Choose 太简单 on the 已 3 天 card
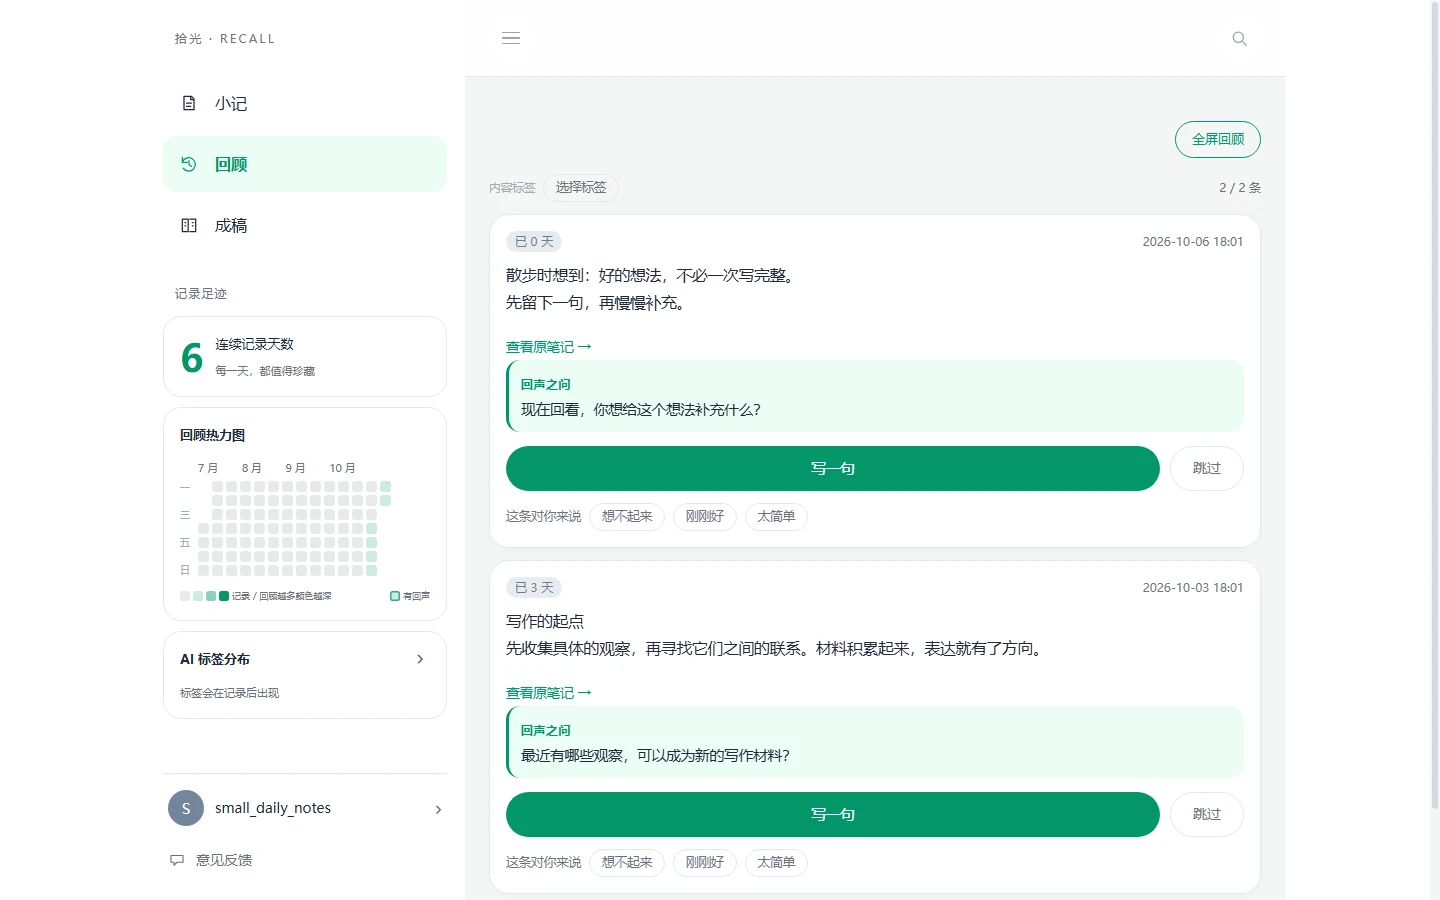Screen dimensions: 1440x900 [776, 862]
